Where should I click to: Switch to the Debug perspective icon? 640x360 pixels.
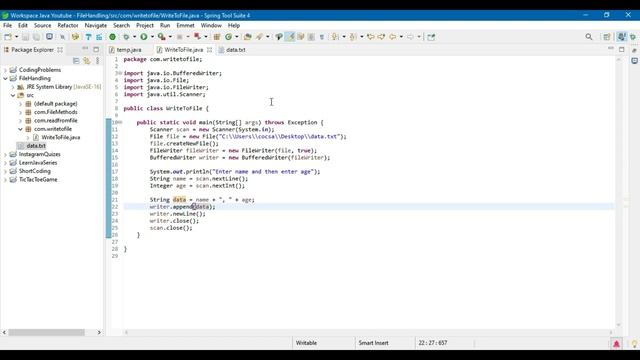click(633, 37)
